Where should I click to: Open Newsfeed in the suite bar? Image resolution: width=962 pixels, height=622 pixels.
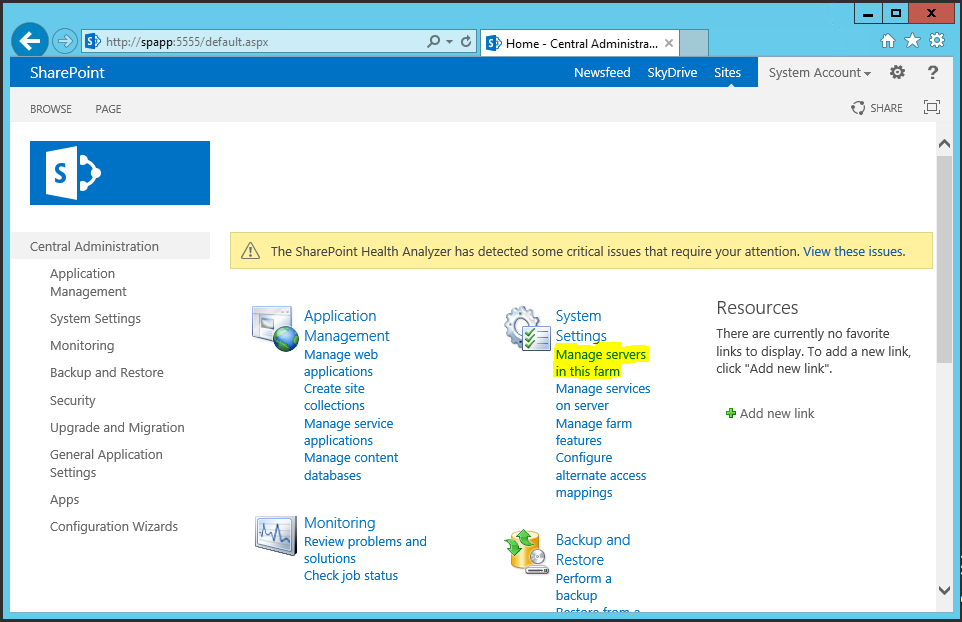[602, 72]
